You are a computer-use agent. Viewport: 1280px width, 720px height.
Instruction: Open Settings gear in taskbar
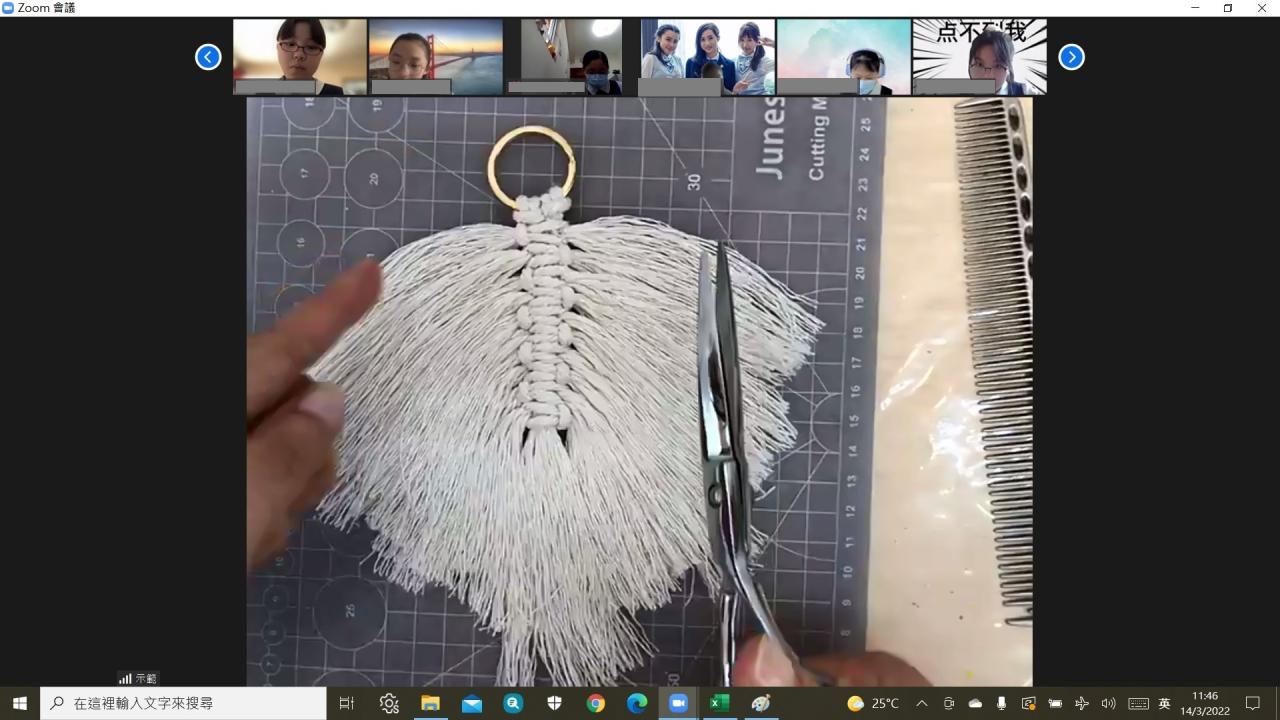coord(389,703)
